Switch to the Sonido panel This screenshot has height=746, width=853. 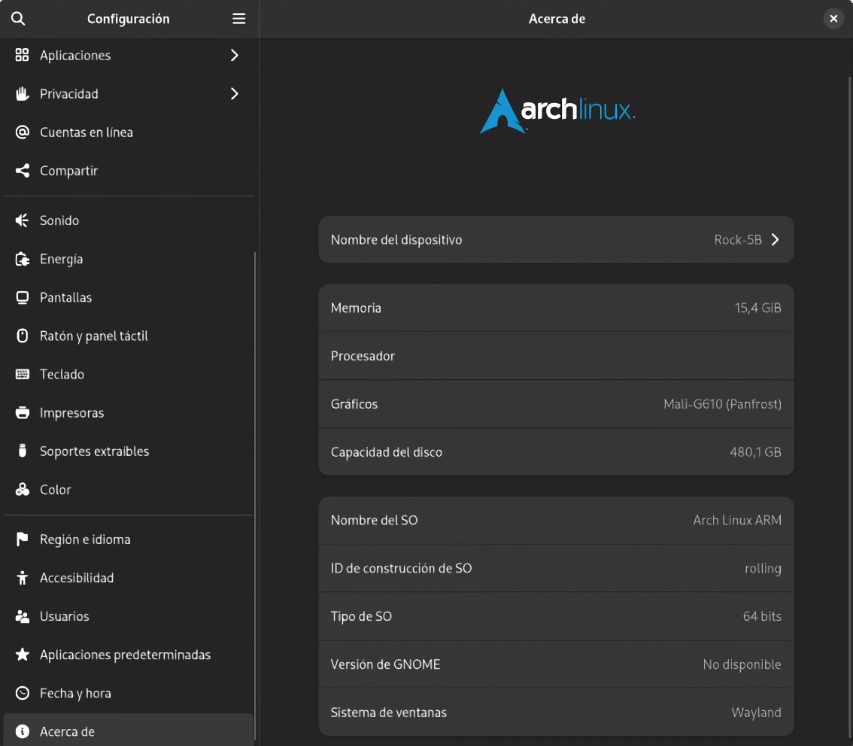click(x=128, y=220)
